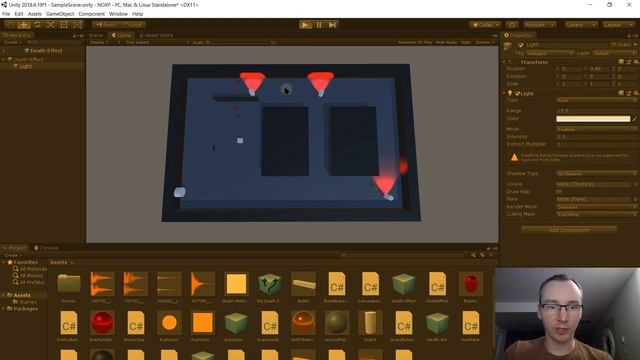Screen dimensions: 640x360
Task: Select the Big Death Effect prefab asset
Action: pos(270,284)
